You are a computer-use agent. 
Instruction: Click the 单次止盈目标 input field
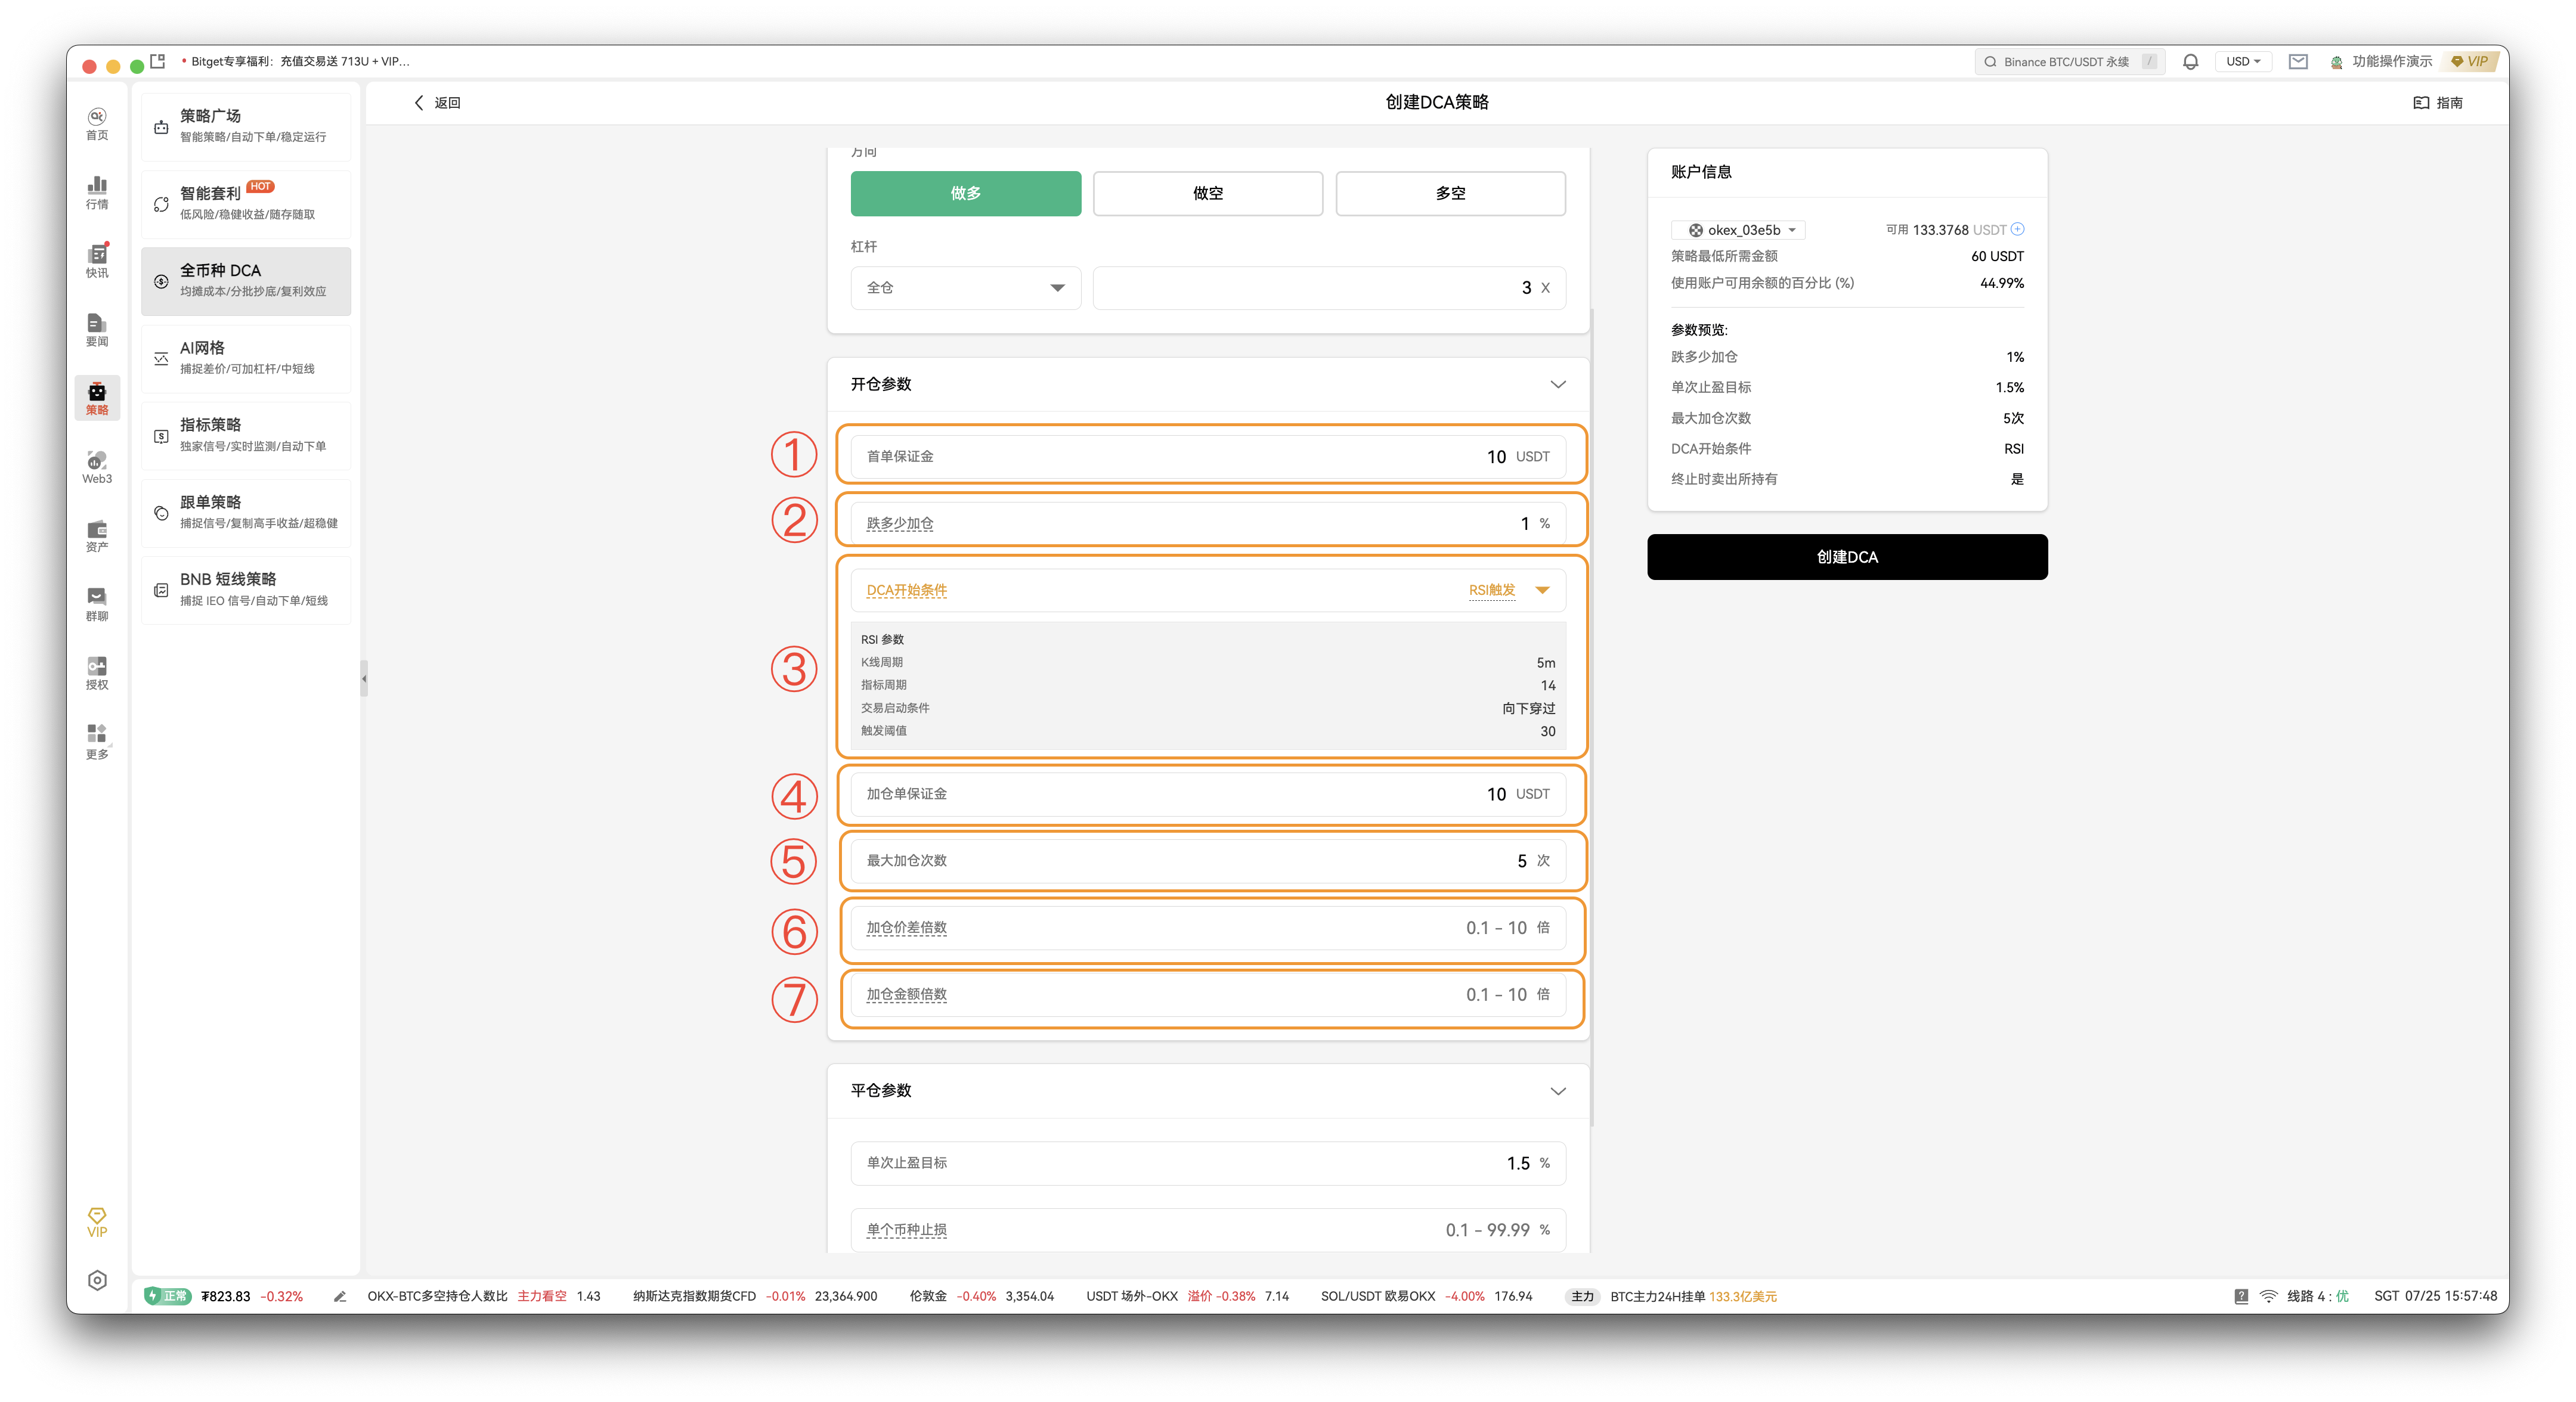(1208, 1163)
